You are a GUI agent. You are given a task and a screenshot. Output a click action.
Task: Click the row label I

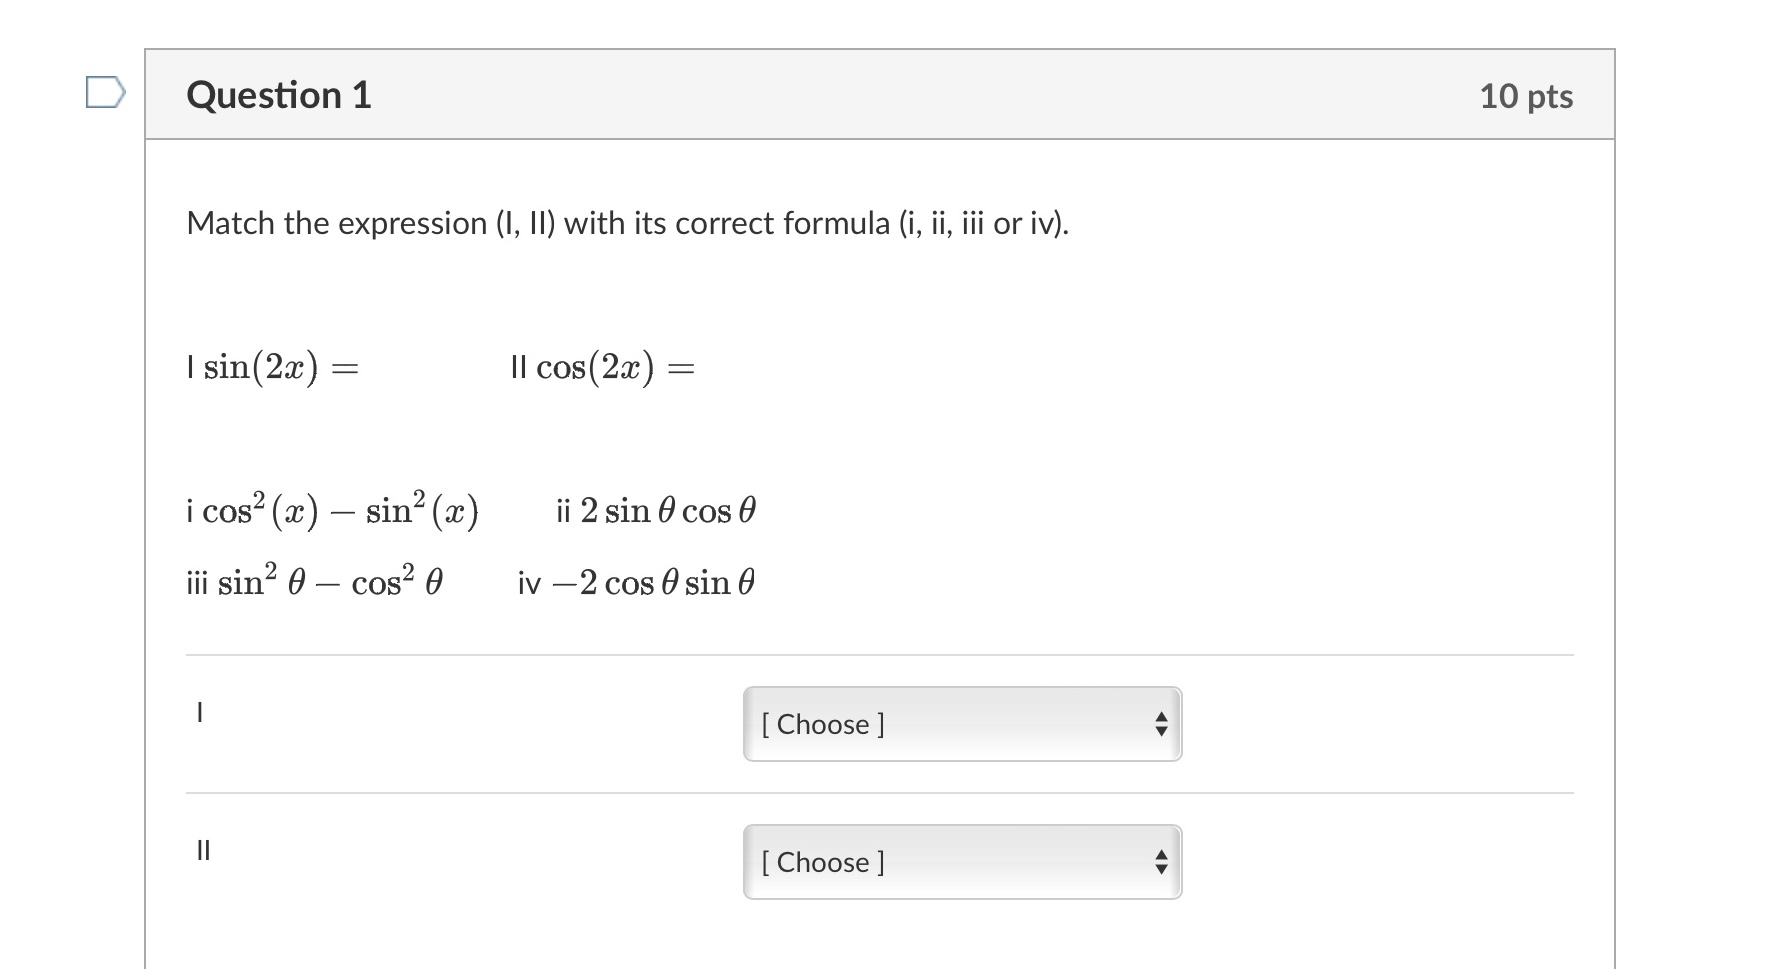click(201, 713)
